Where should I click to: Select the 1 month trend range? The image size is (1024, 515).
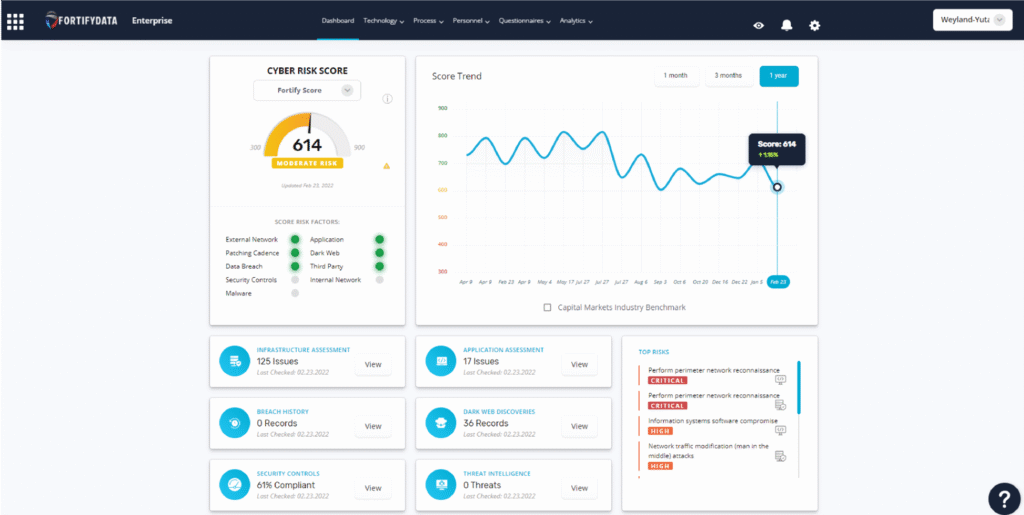coord(674,76)
